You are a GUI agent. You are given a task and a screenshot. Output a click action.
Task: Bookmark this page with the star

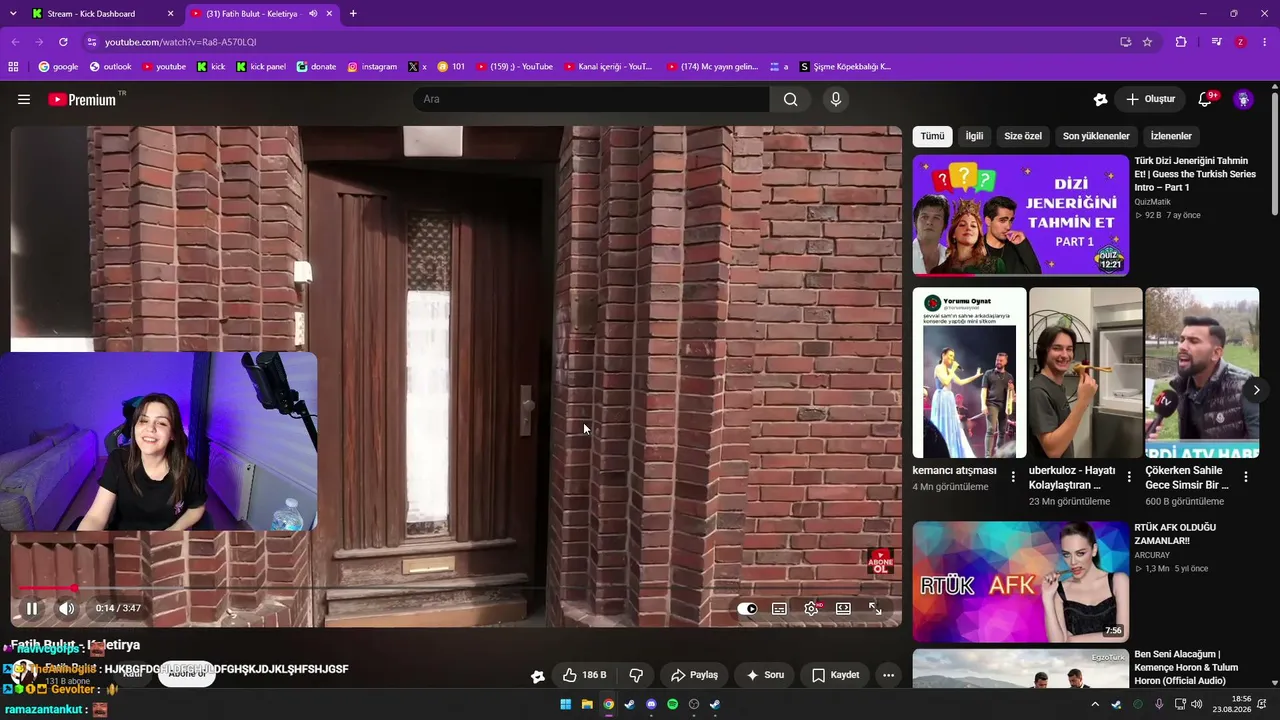(x=1147, y=42)
